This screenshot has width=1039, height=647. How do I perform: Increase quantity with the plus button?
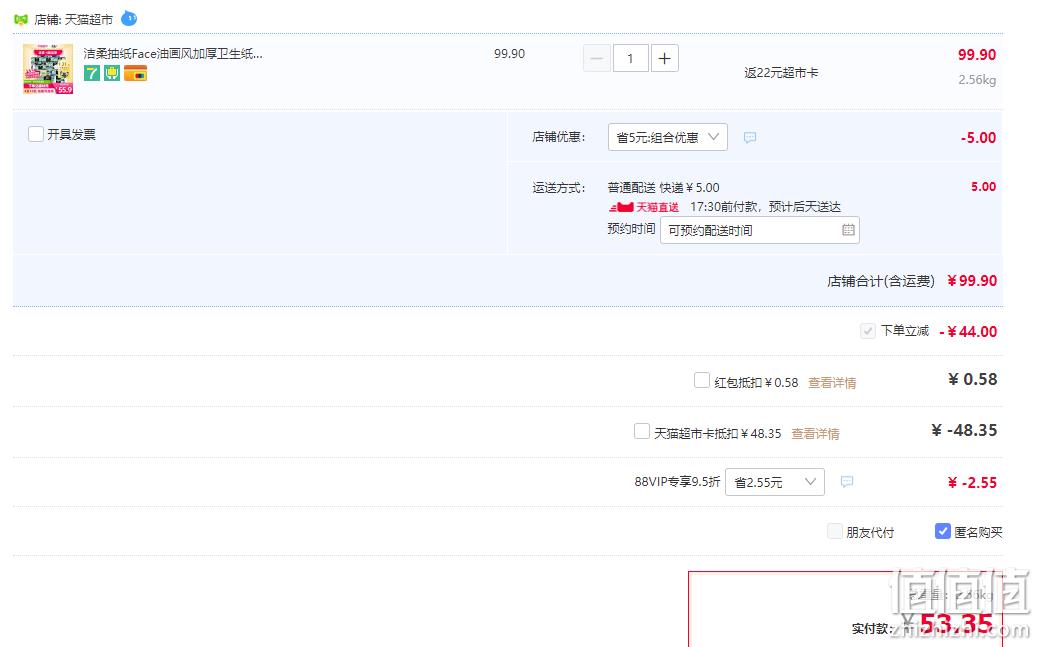[665, 58]
